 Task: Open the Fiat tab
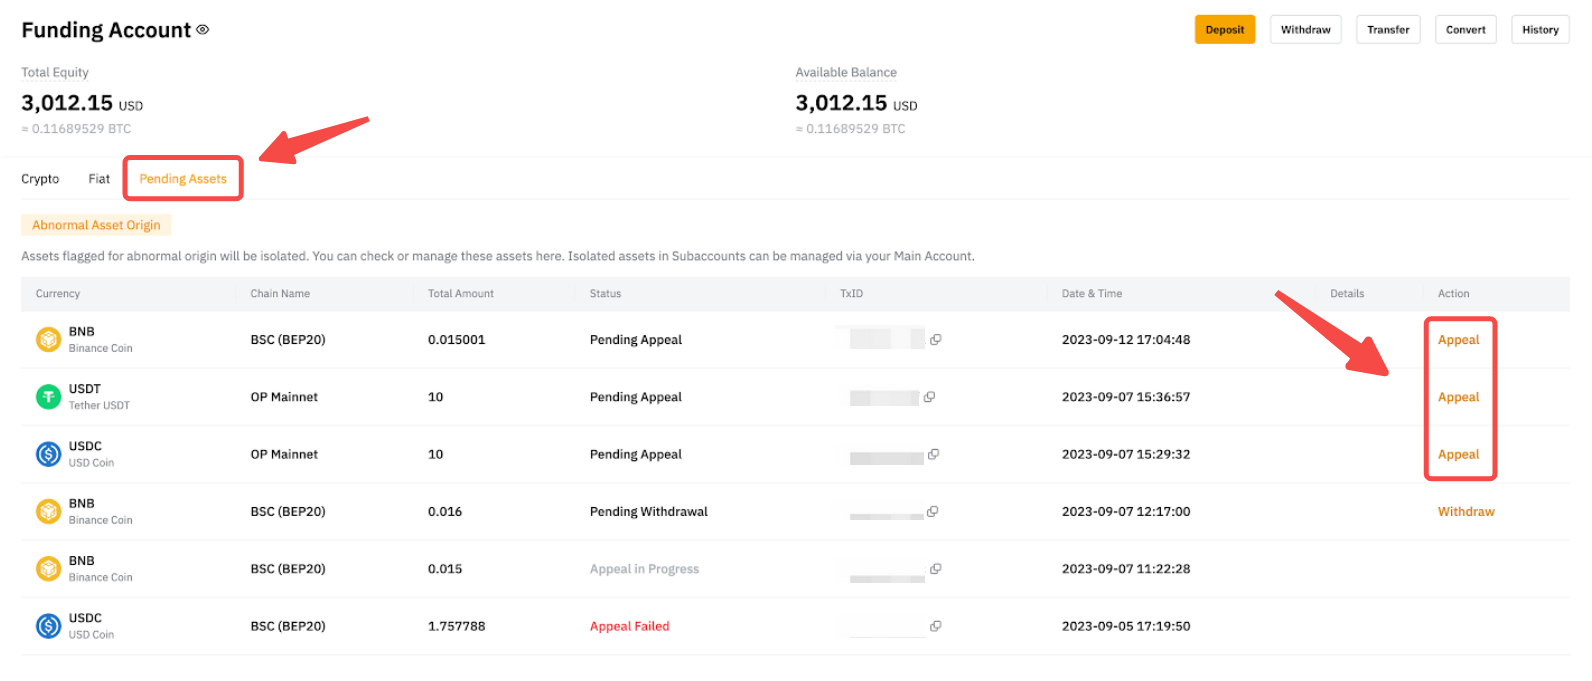tap(99, 179)
